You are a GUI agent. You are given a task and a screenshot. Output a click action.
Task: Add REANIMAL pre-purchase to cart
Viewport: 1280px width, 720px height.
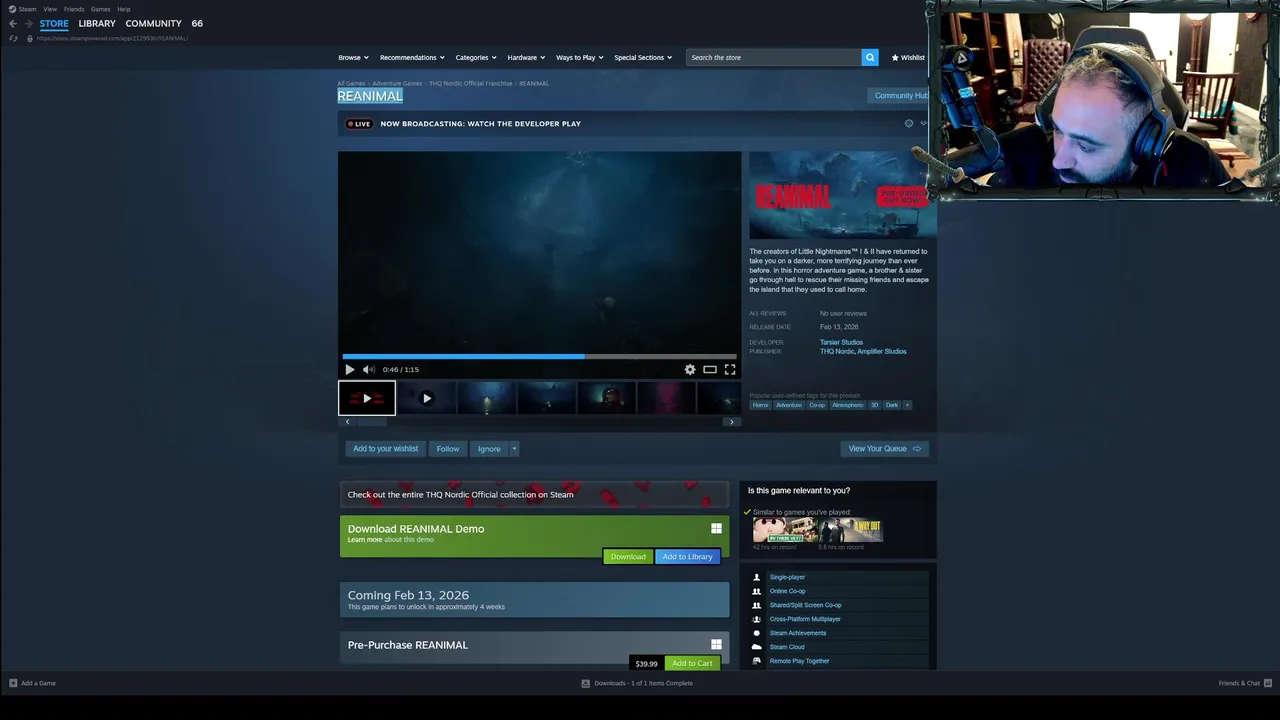coord(692,663)
